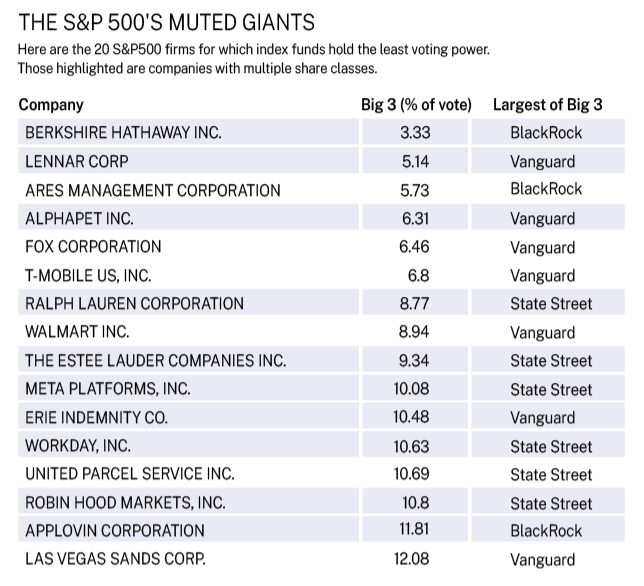Select the Workday, Inc. row
This screenshot has height=586, width=644.
click(321, 444)
